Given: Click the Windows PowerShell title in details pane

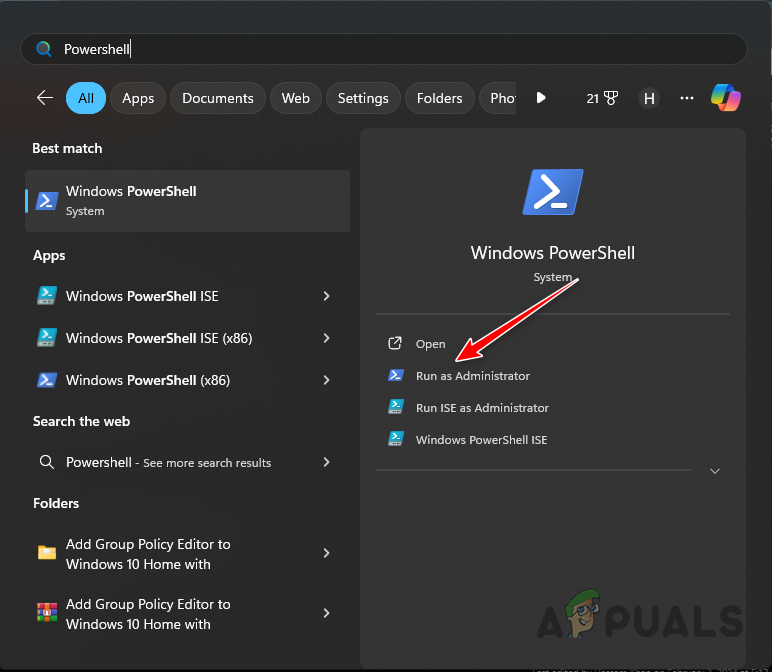Looking at the screenshot, I should (552, 253).
